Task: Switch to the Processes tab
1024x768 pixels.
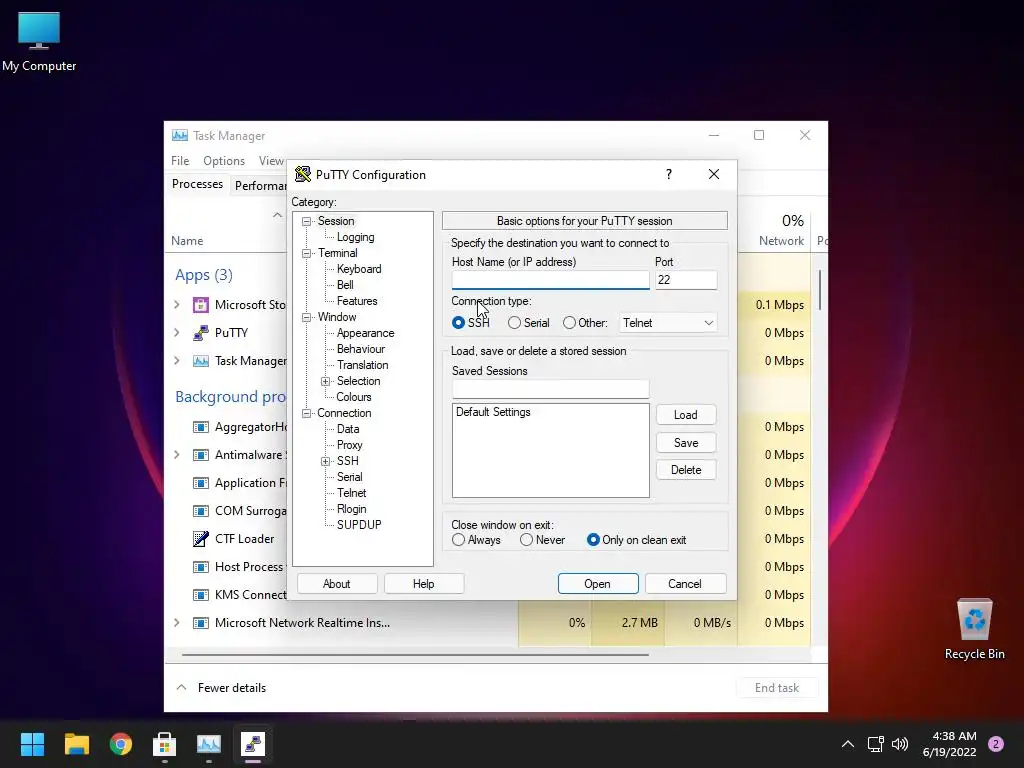Action: tap(197, 184)
